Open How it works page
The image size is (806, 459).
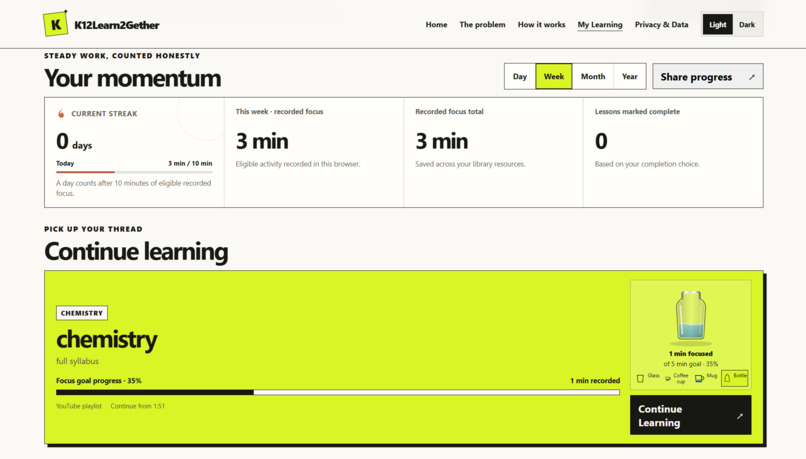541,24
